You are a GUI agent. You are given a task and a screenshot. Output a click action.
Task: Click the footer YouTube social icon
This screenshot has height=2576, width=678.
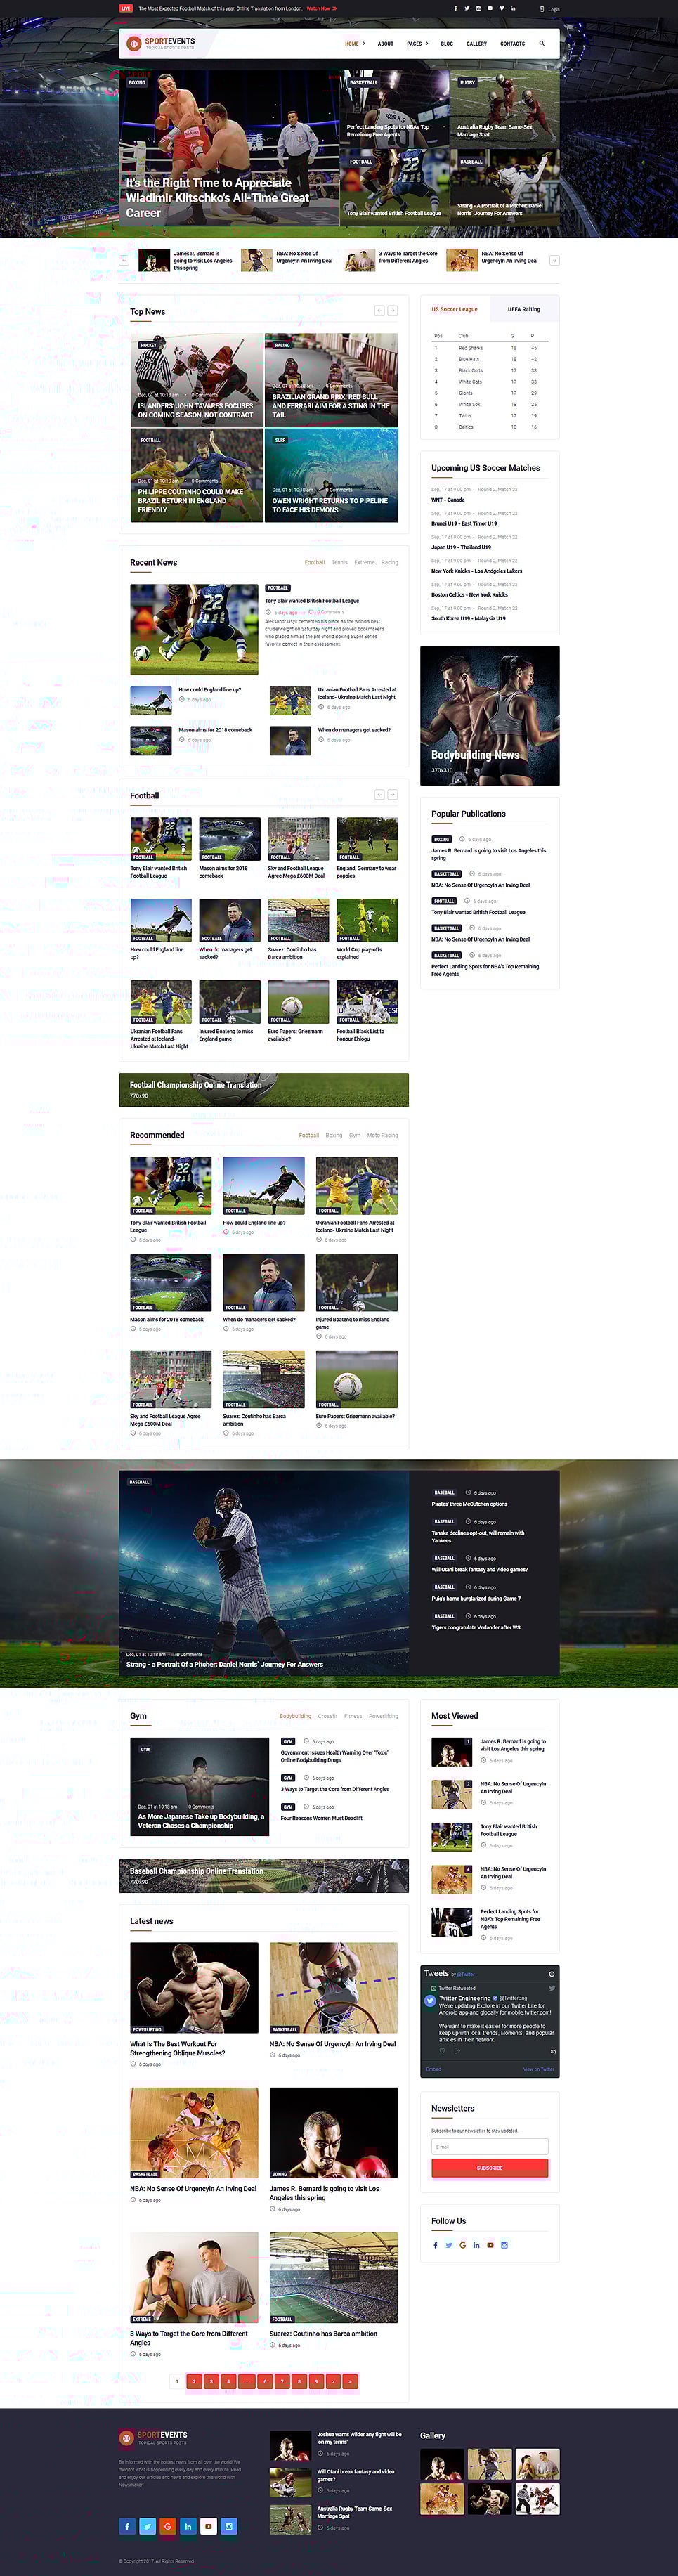pos(208,2526)
